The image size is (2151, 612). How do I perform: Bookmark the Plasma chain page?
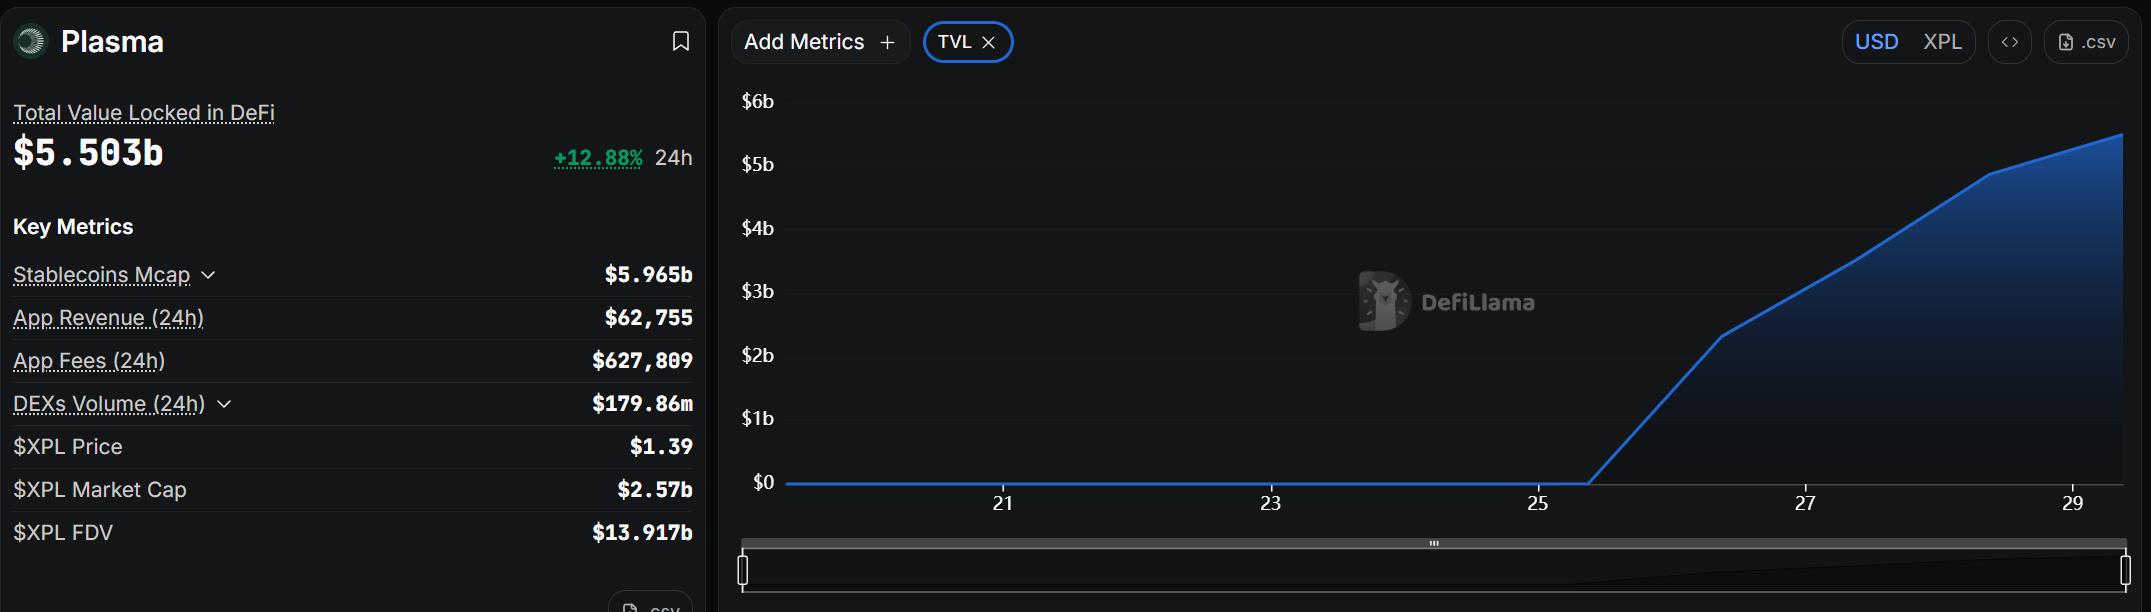tap(681, 41)
